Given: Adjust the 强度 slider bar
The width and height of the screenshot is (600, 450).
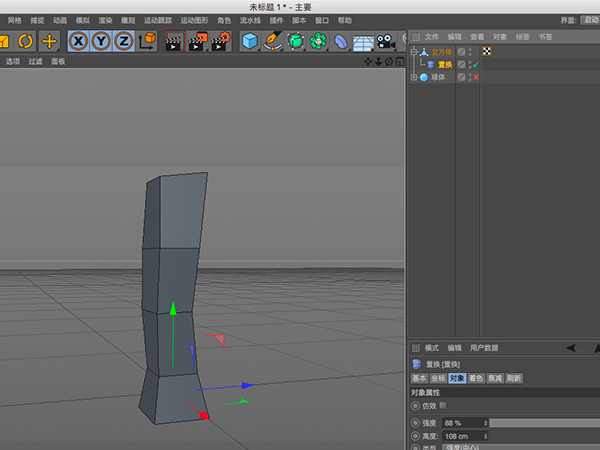Looking at the screenshot, I should coord(545,423).
